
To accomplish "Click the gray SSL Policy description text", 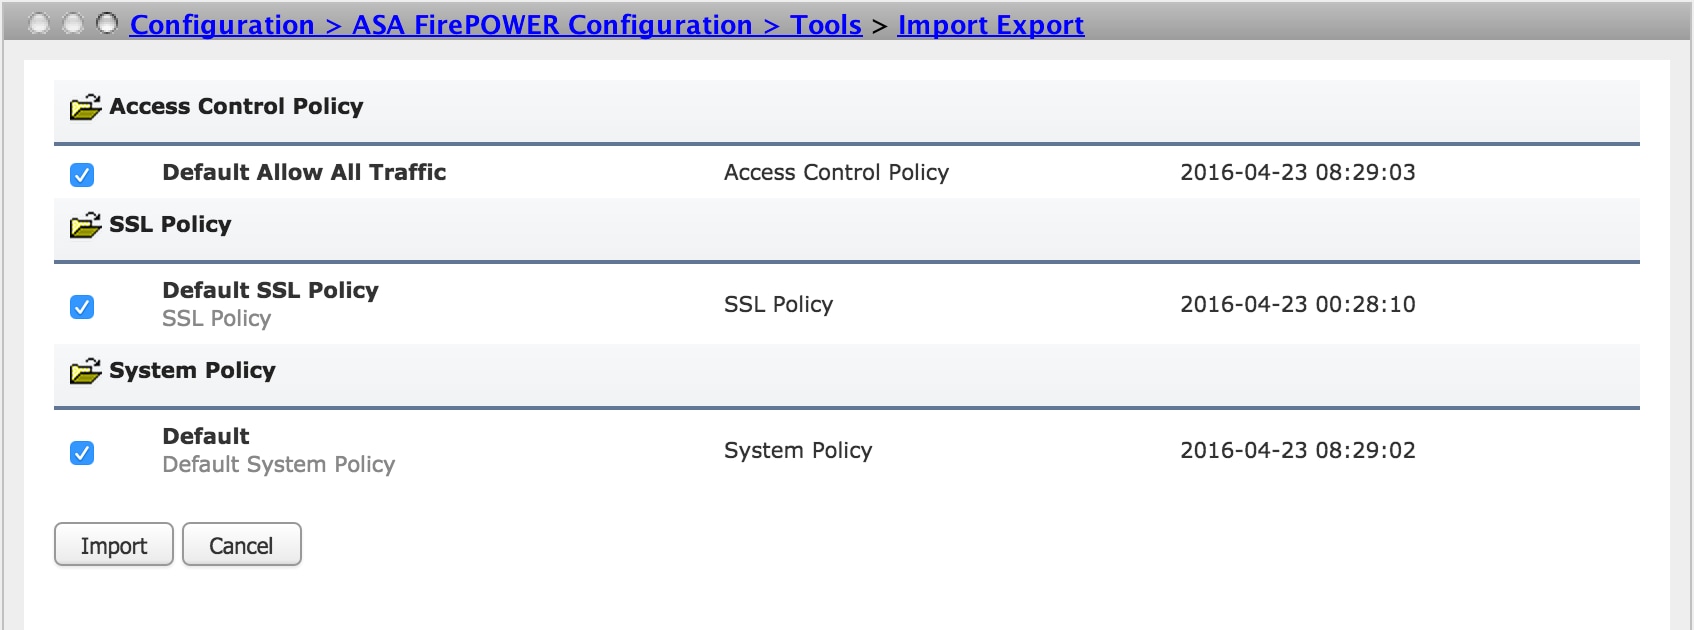I will [x=217, y=318].
